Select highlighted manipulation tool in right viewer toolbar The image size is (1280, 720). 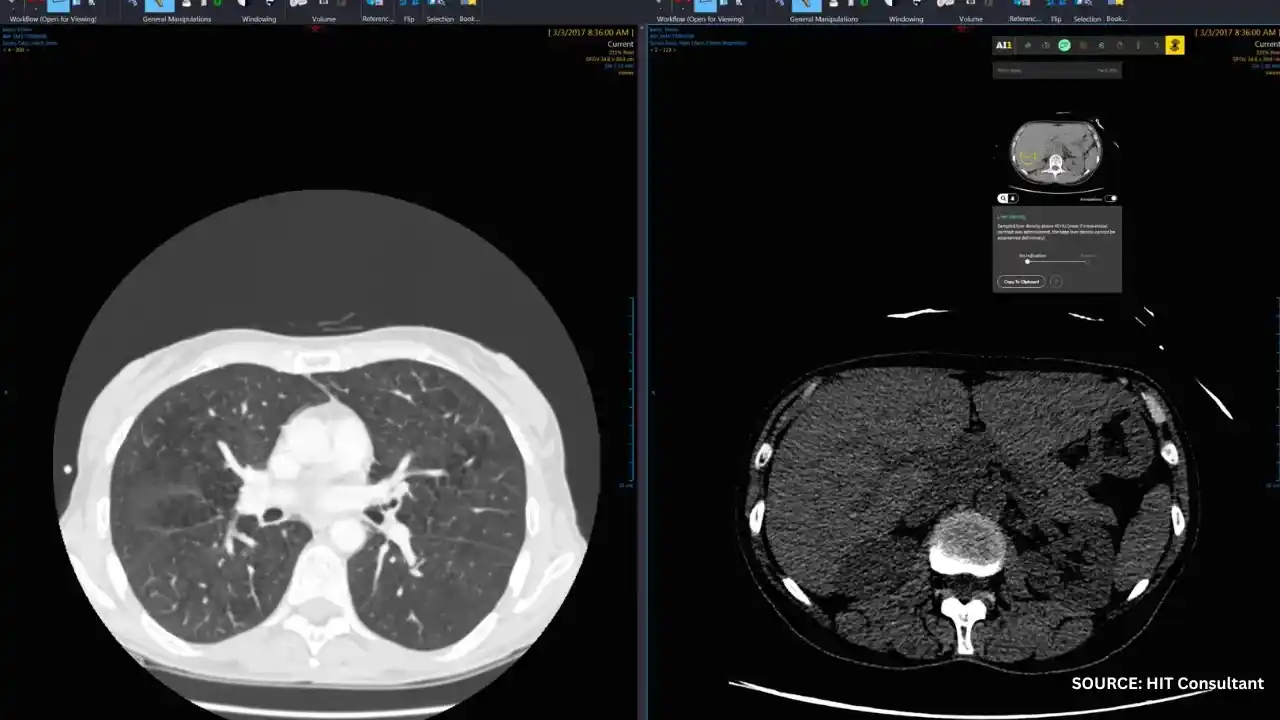coord(806,5)
